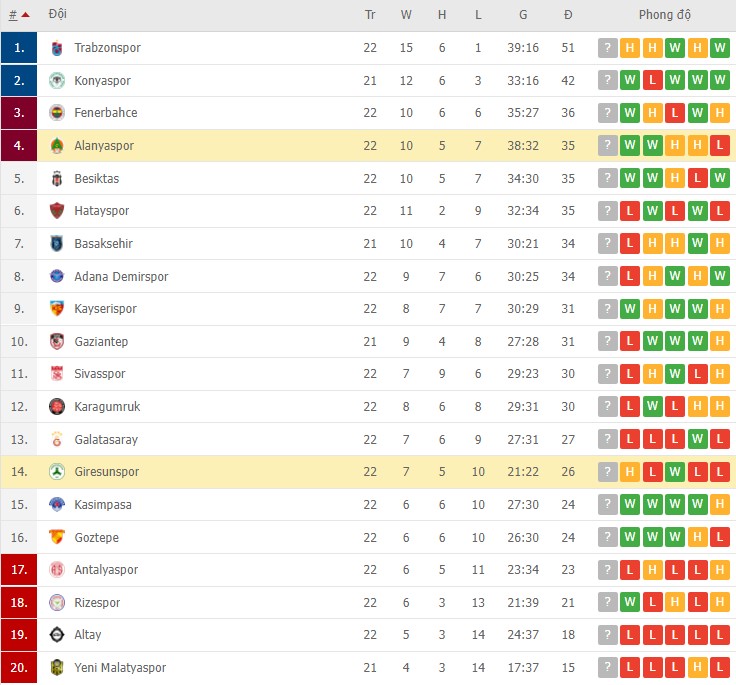
Task: Sort standings by Đ points column
Action: tap(568, 15)
